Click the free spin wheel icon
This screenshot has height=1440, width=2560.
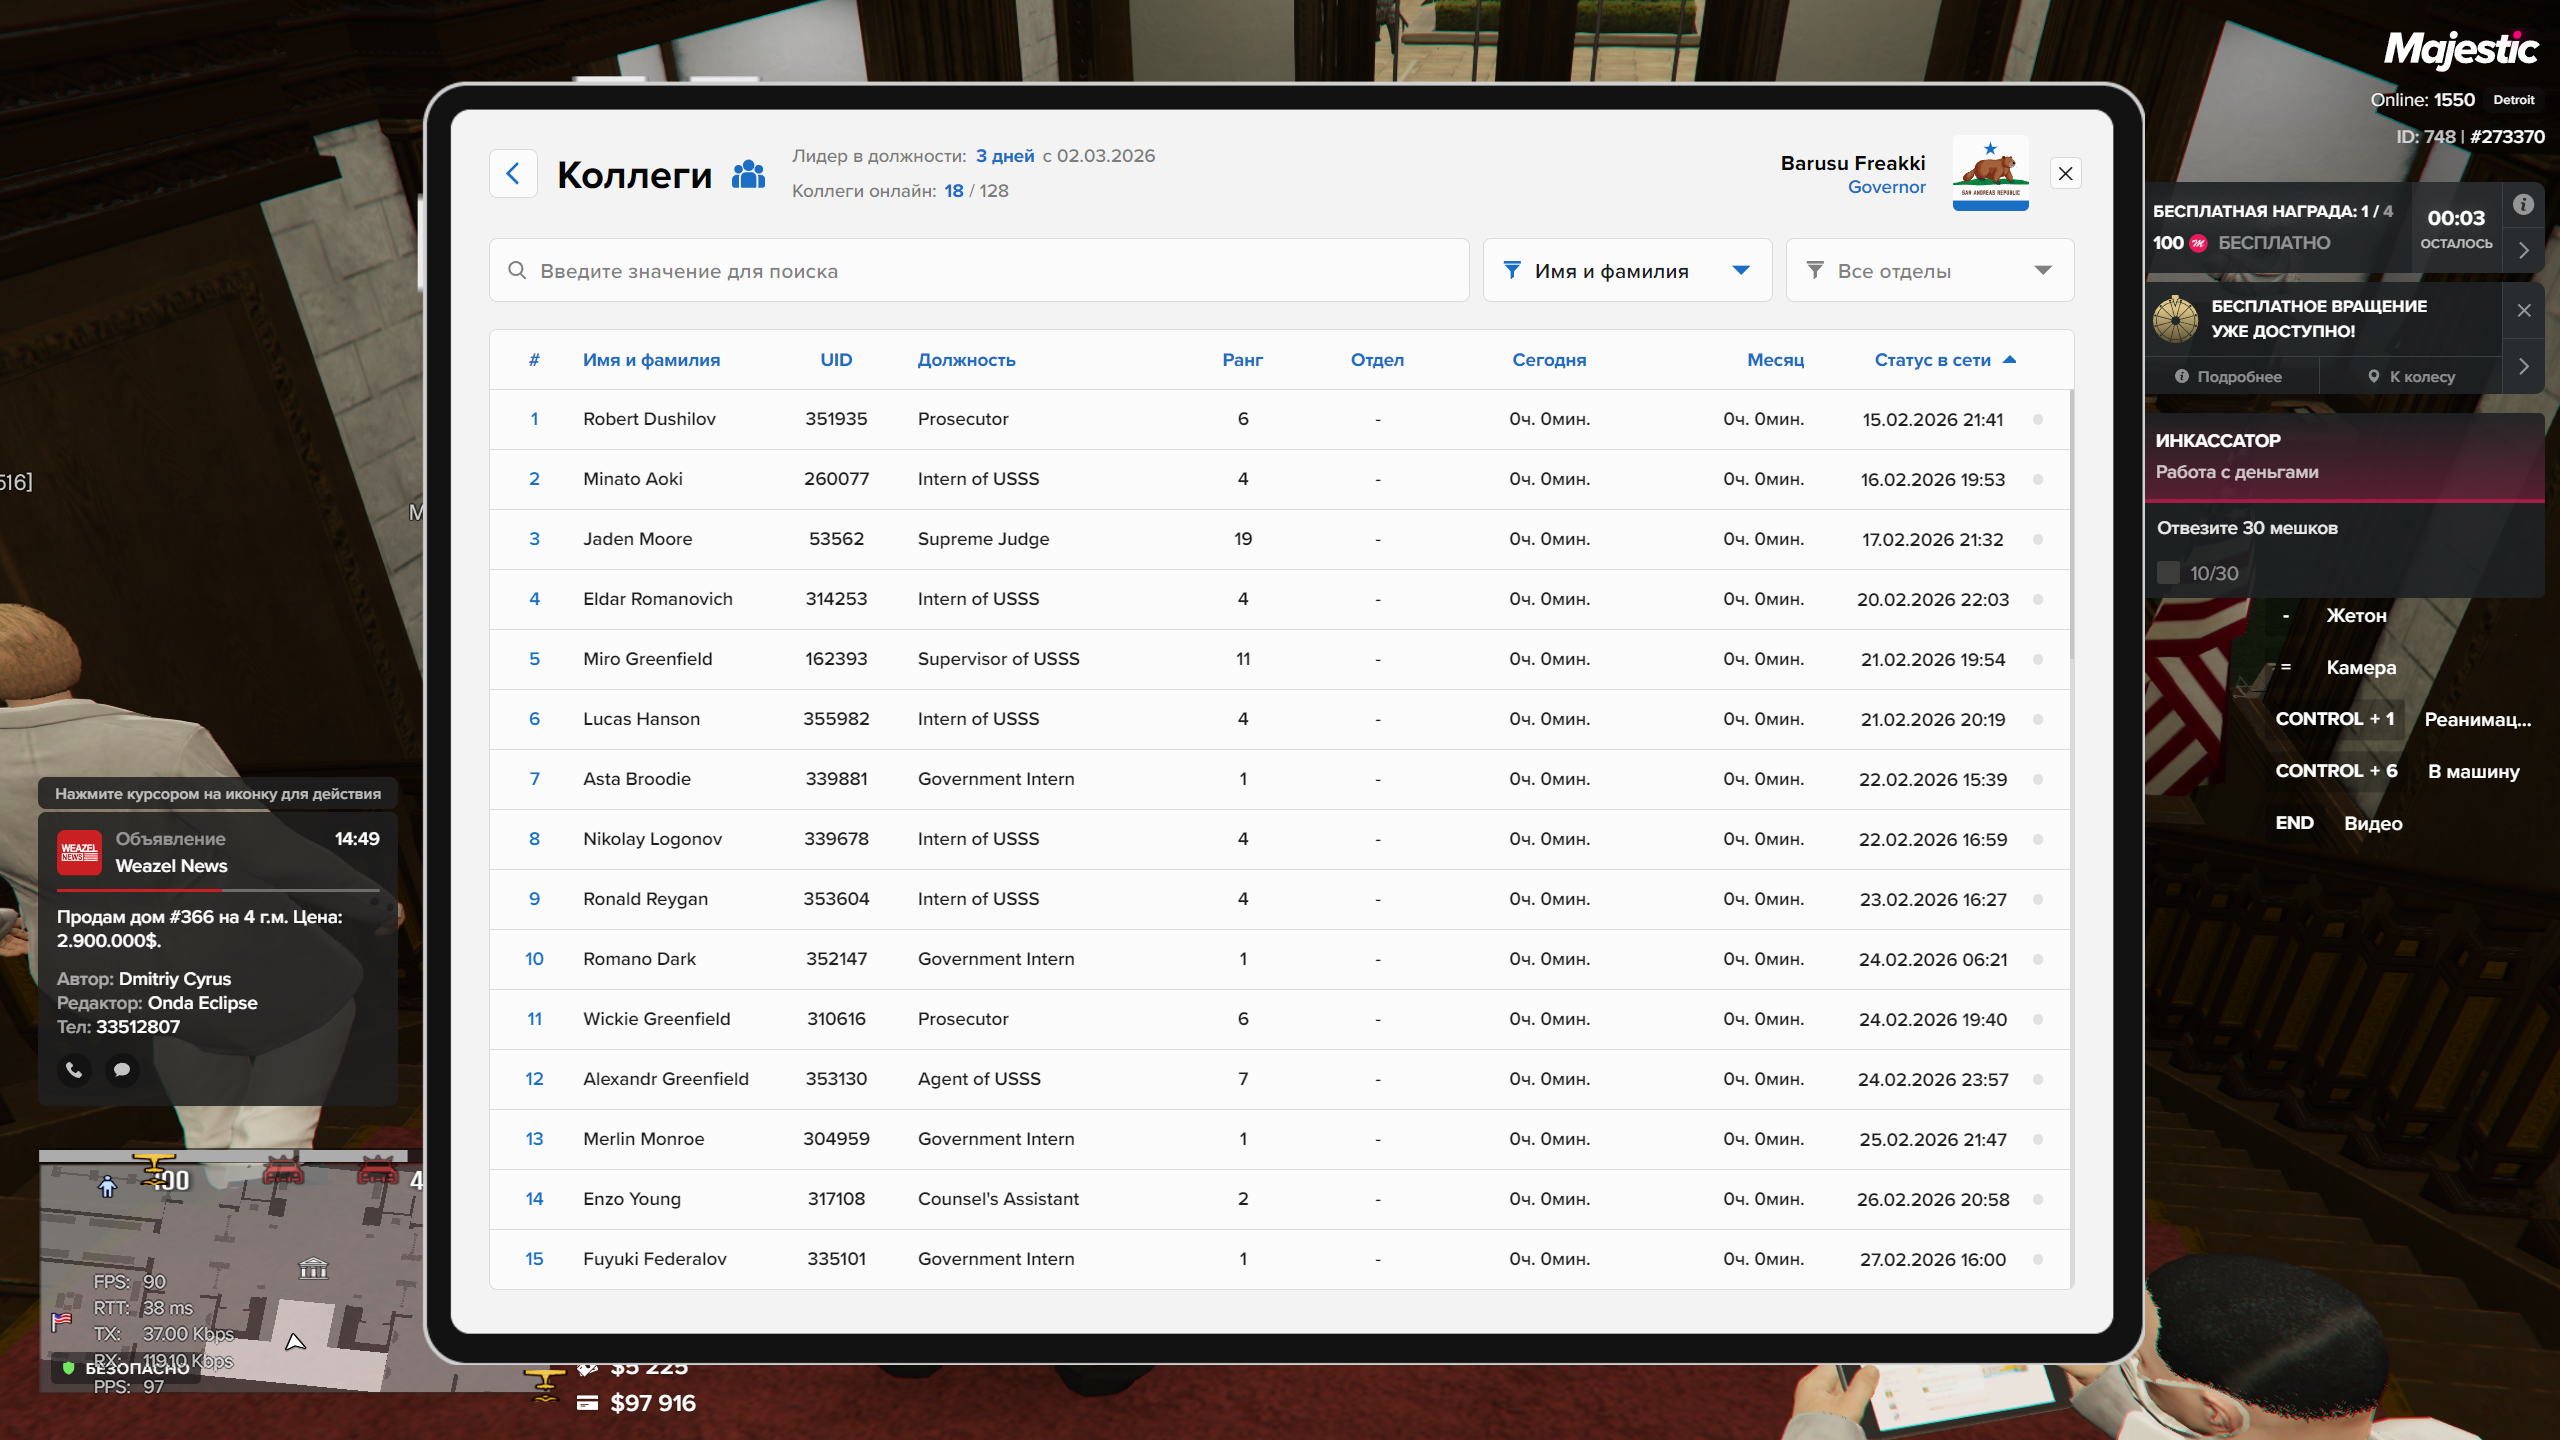[x=2176, y=319]
